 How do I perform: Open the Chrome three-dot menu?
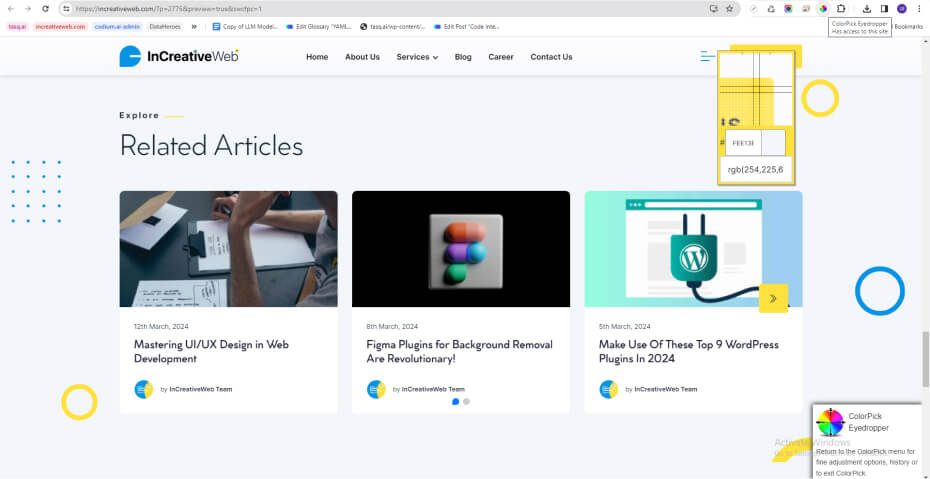point(918,8)
